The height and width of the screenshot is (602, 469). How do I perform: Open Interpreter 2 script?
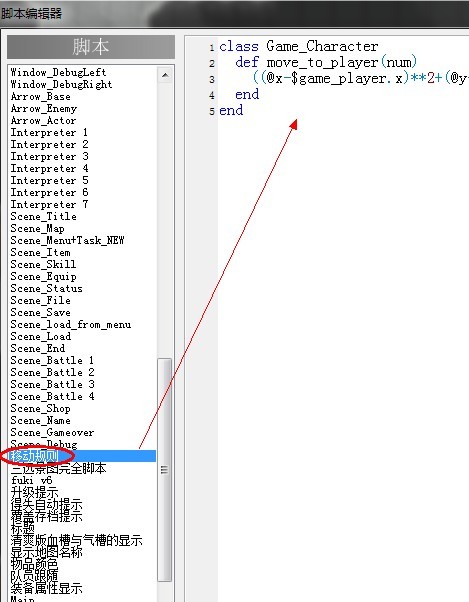click(50, 144)
